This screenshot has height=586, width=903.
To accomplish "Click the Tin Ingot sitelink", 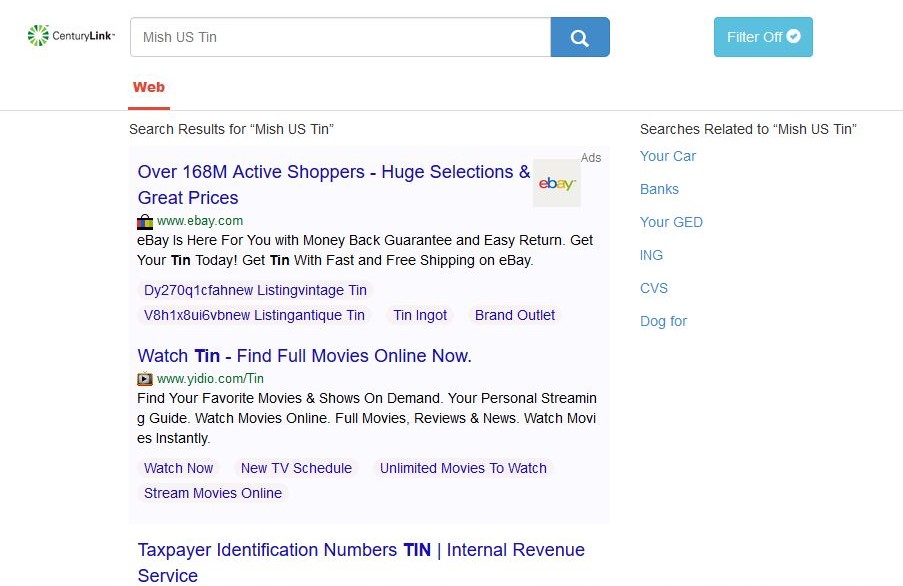I will (x=420, y=315).
